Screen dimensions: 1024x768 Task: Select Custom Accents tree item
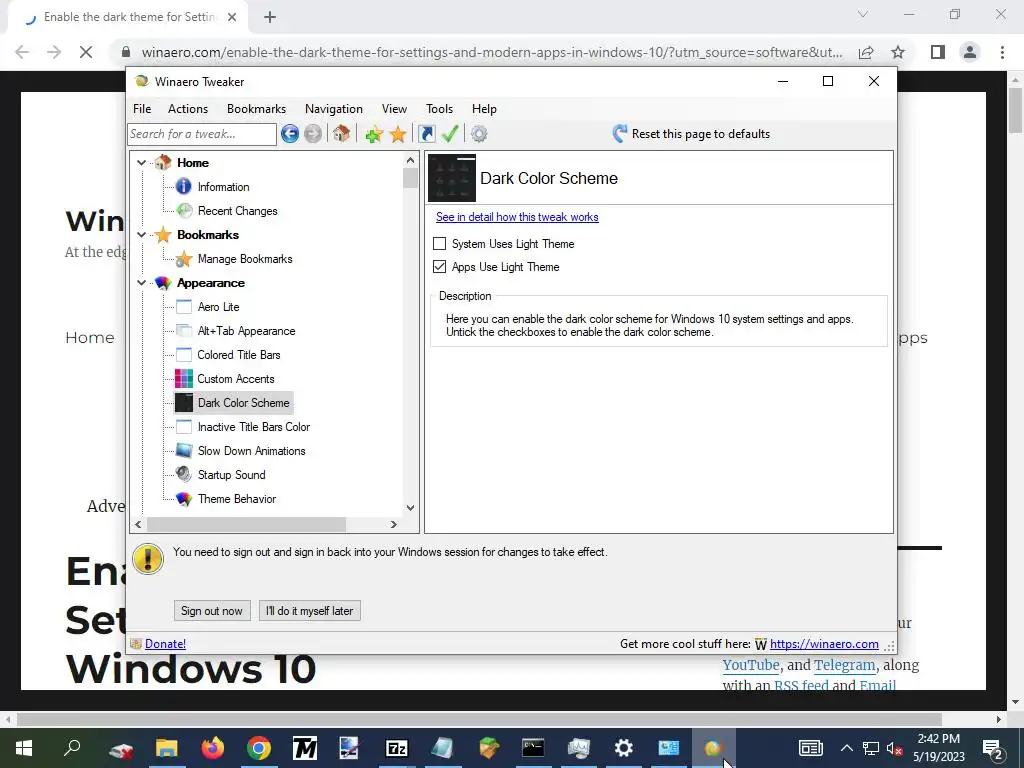(236, 379)
